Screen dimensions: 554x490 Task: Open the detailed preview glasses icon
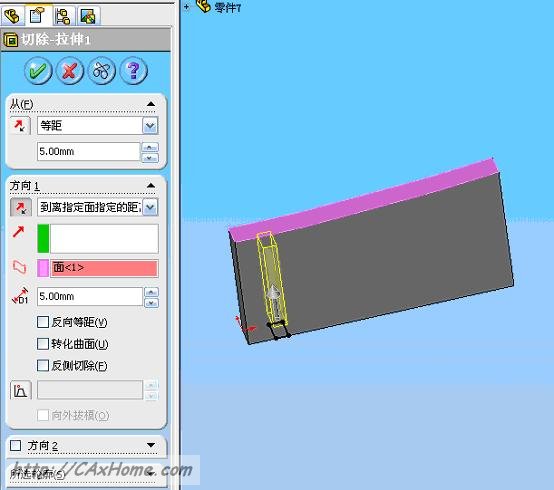click(102, 71)
